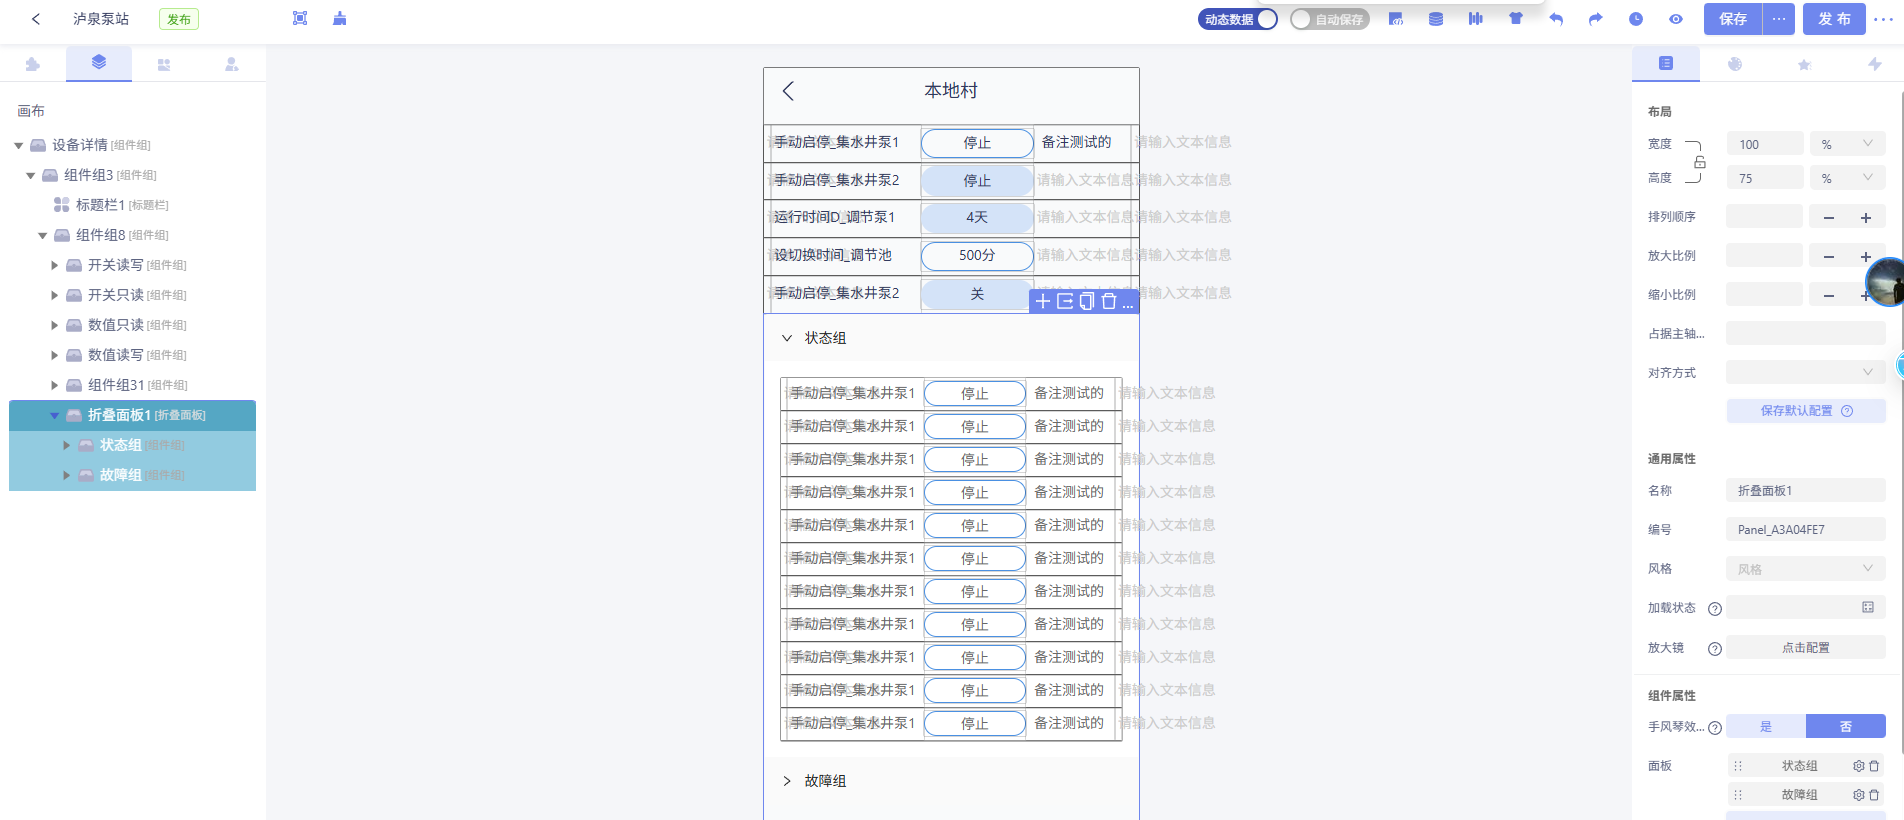Redo the last action
The image size is (1904, 820).
click(1596, 19)
